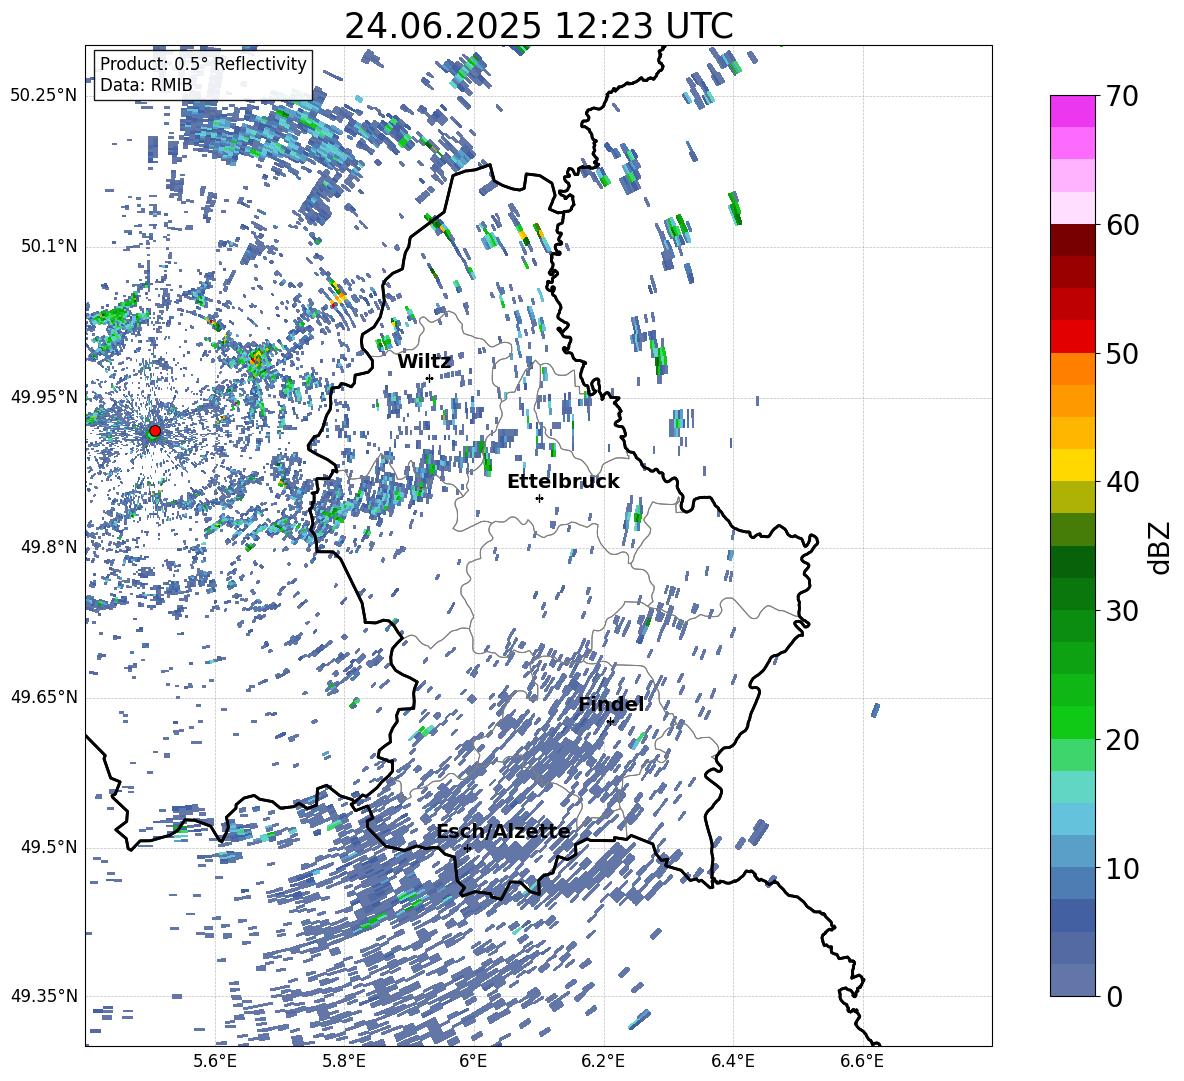
Task: Click the timestamp title 24.06.2025 12:23 UTC
Action: tap(538, 26)
